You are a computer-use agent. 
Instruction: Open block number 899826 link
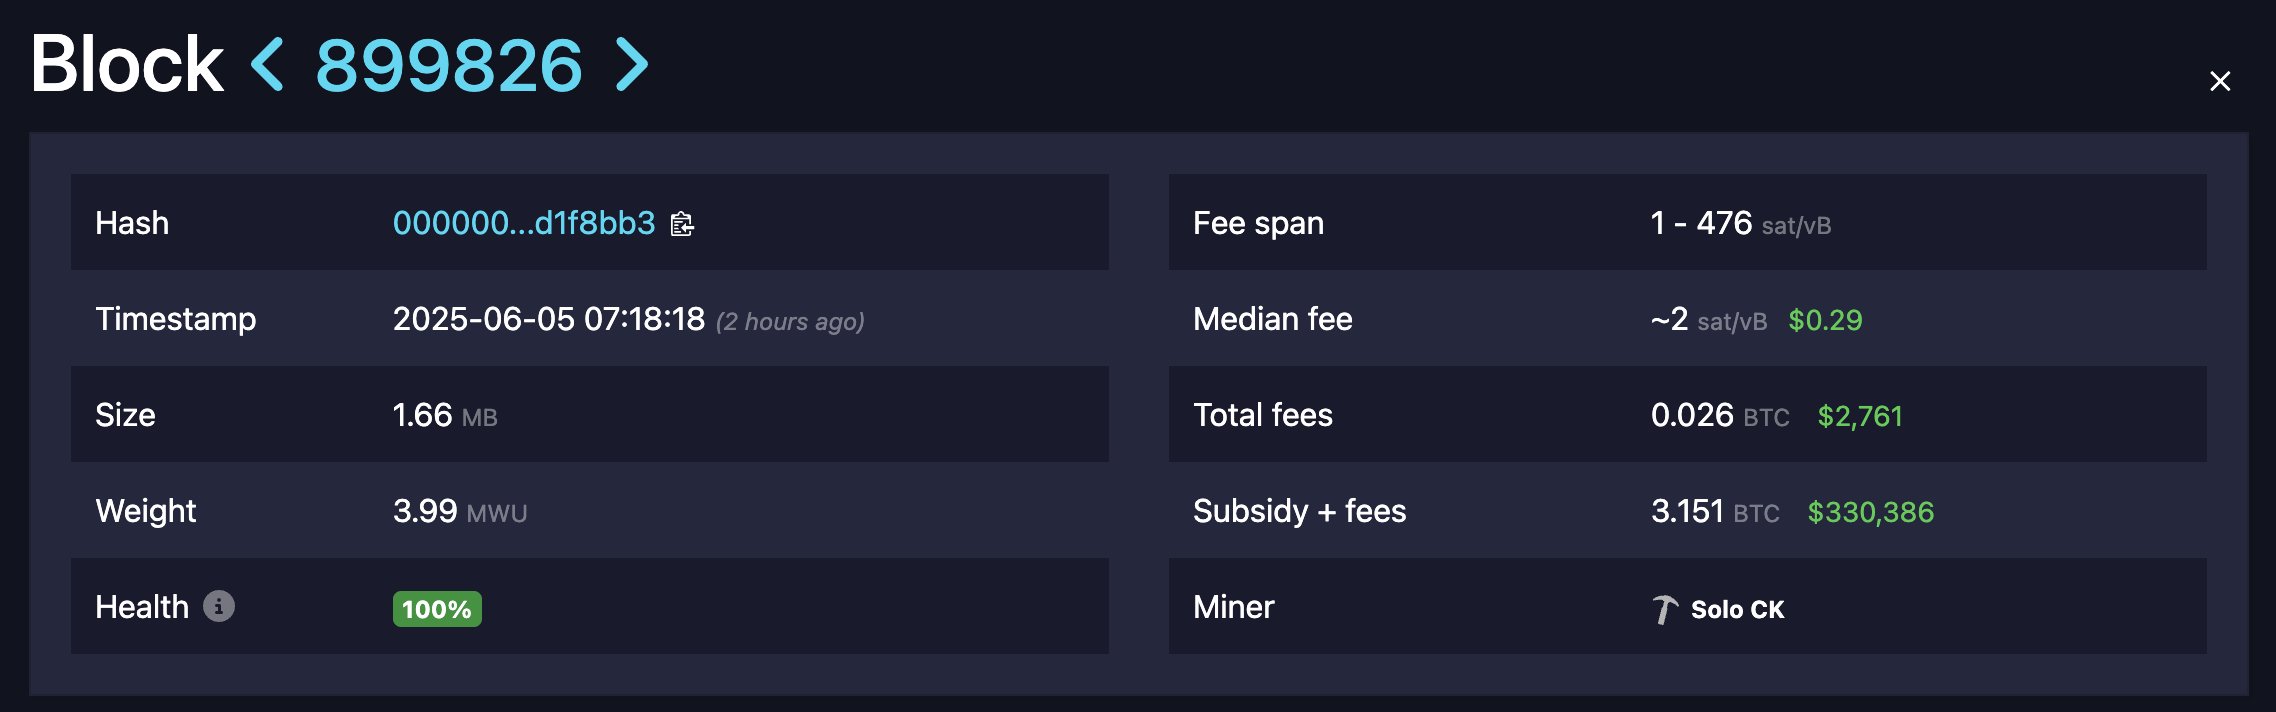click(449, 66)
